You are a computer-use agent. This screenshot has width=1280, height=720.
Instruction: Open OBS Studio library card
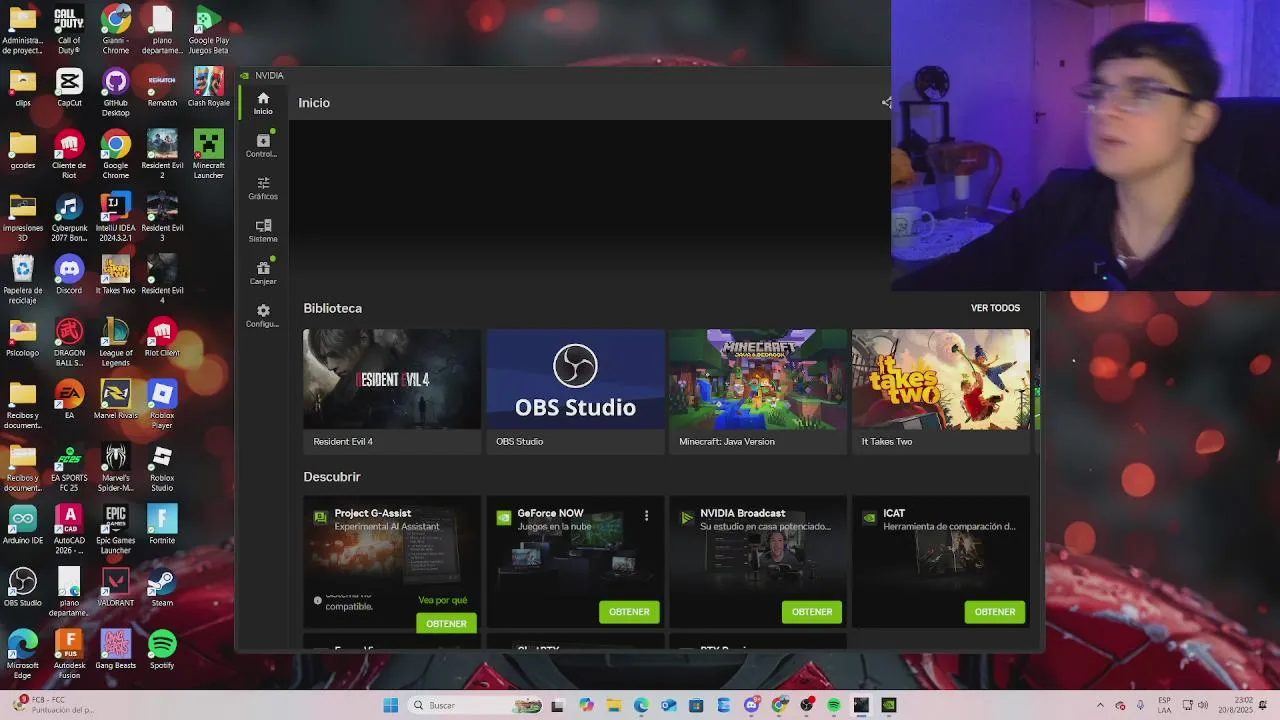click(x=575, y=391)
